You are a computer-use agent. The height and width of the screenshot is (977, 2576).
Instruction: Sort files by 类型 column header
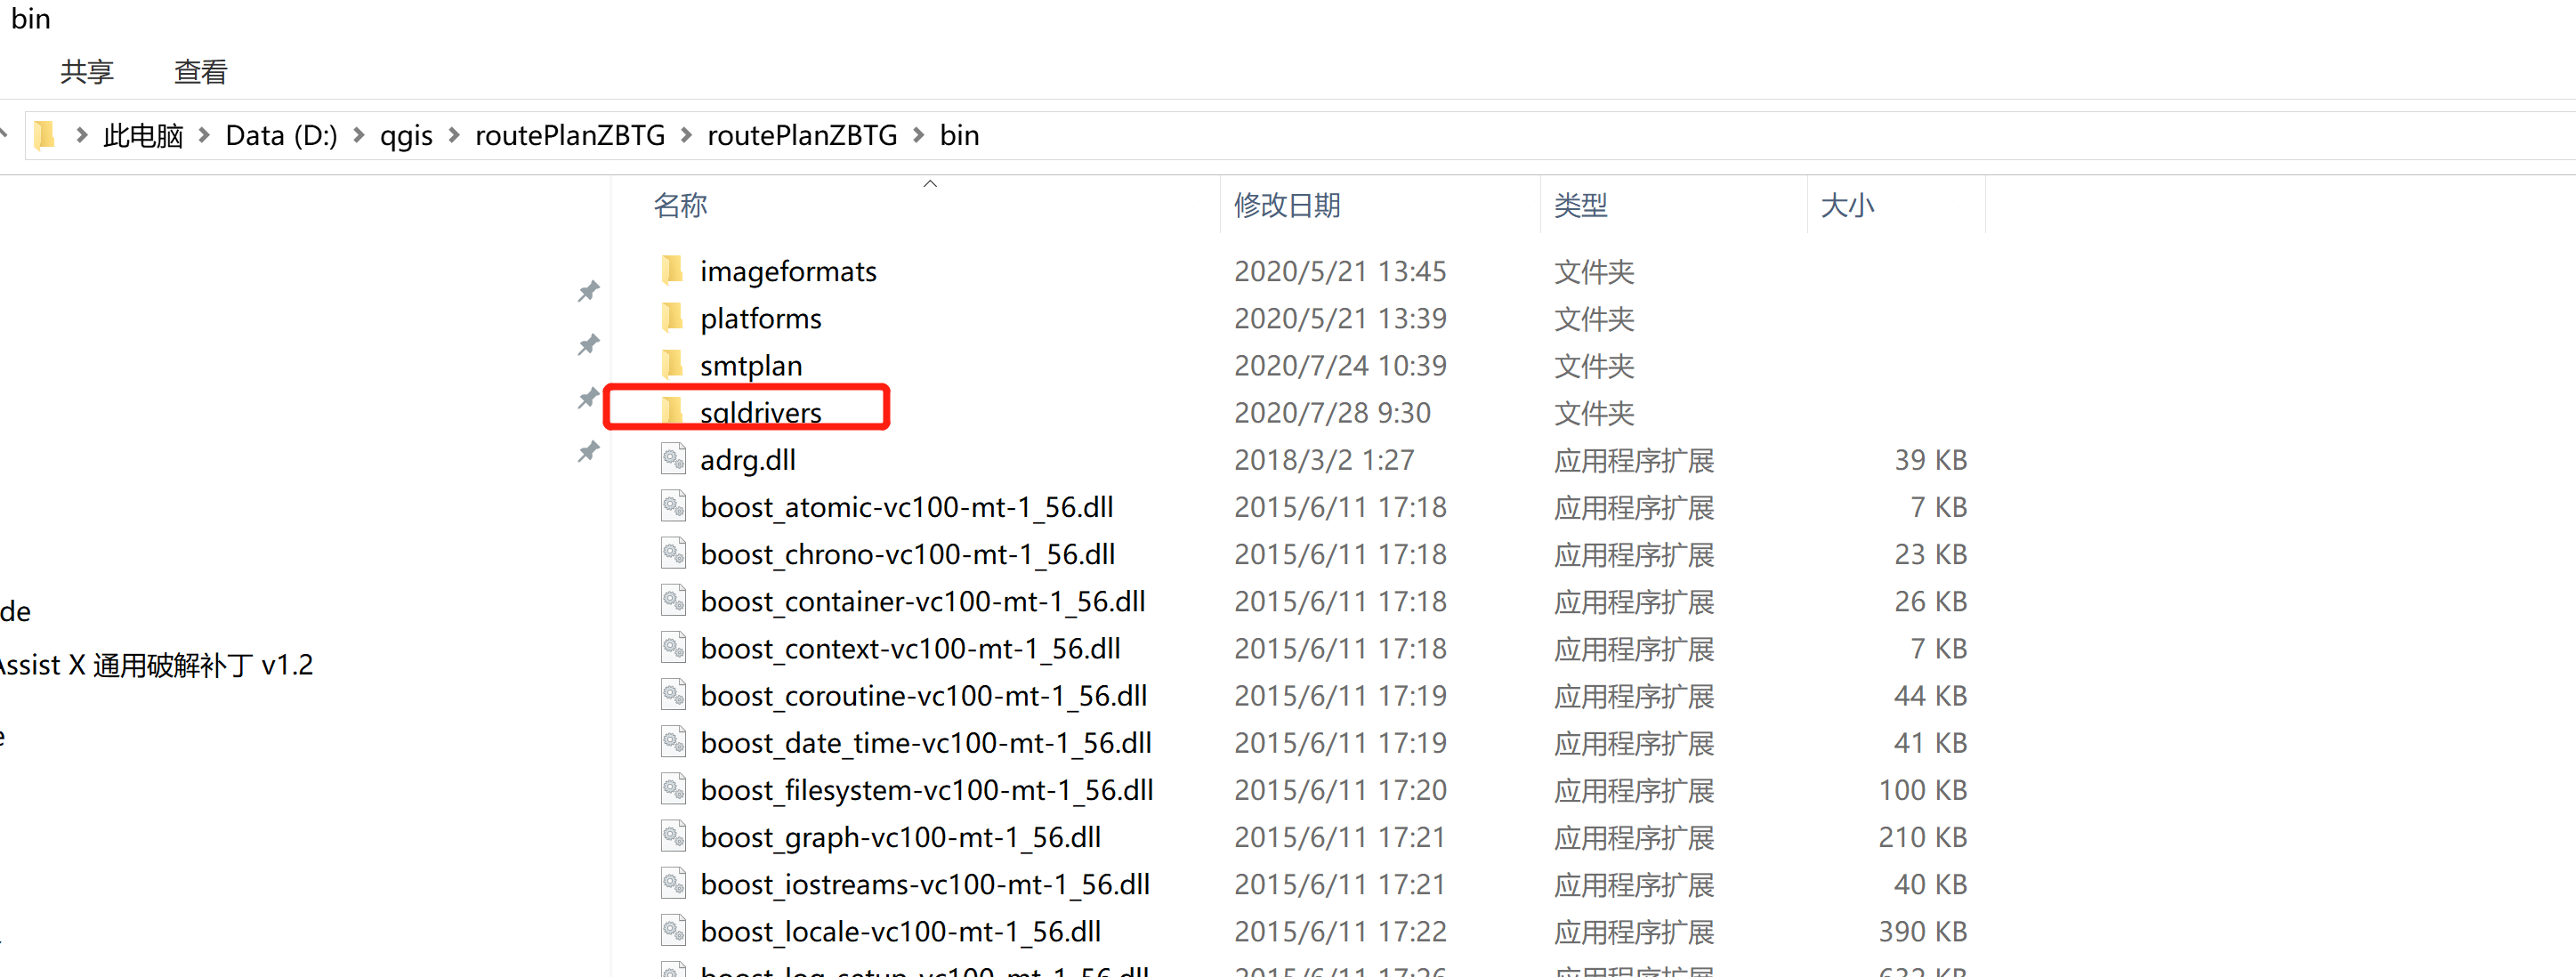pyautogui.click(x=1581, y=205)
